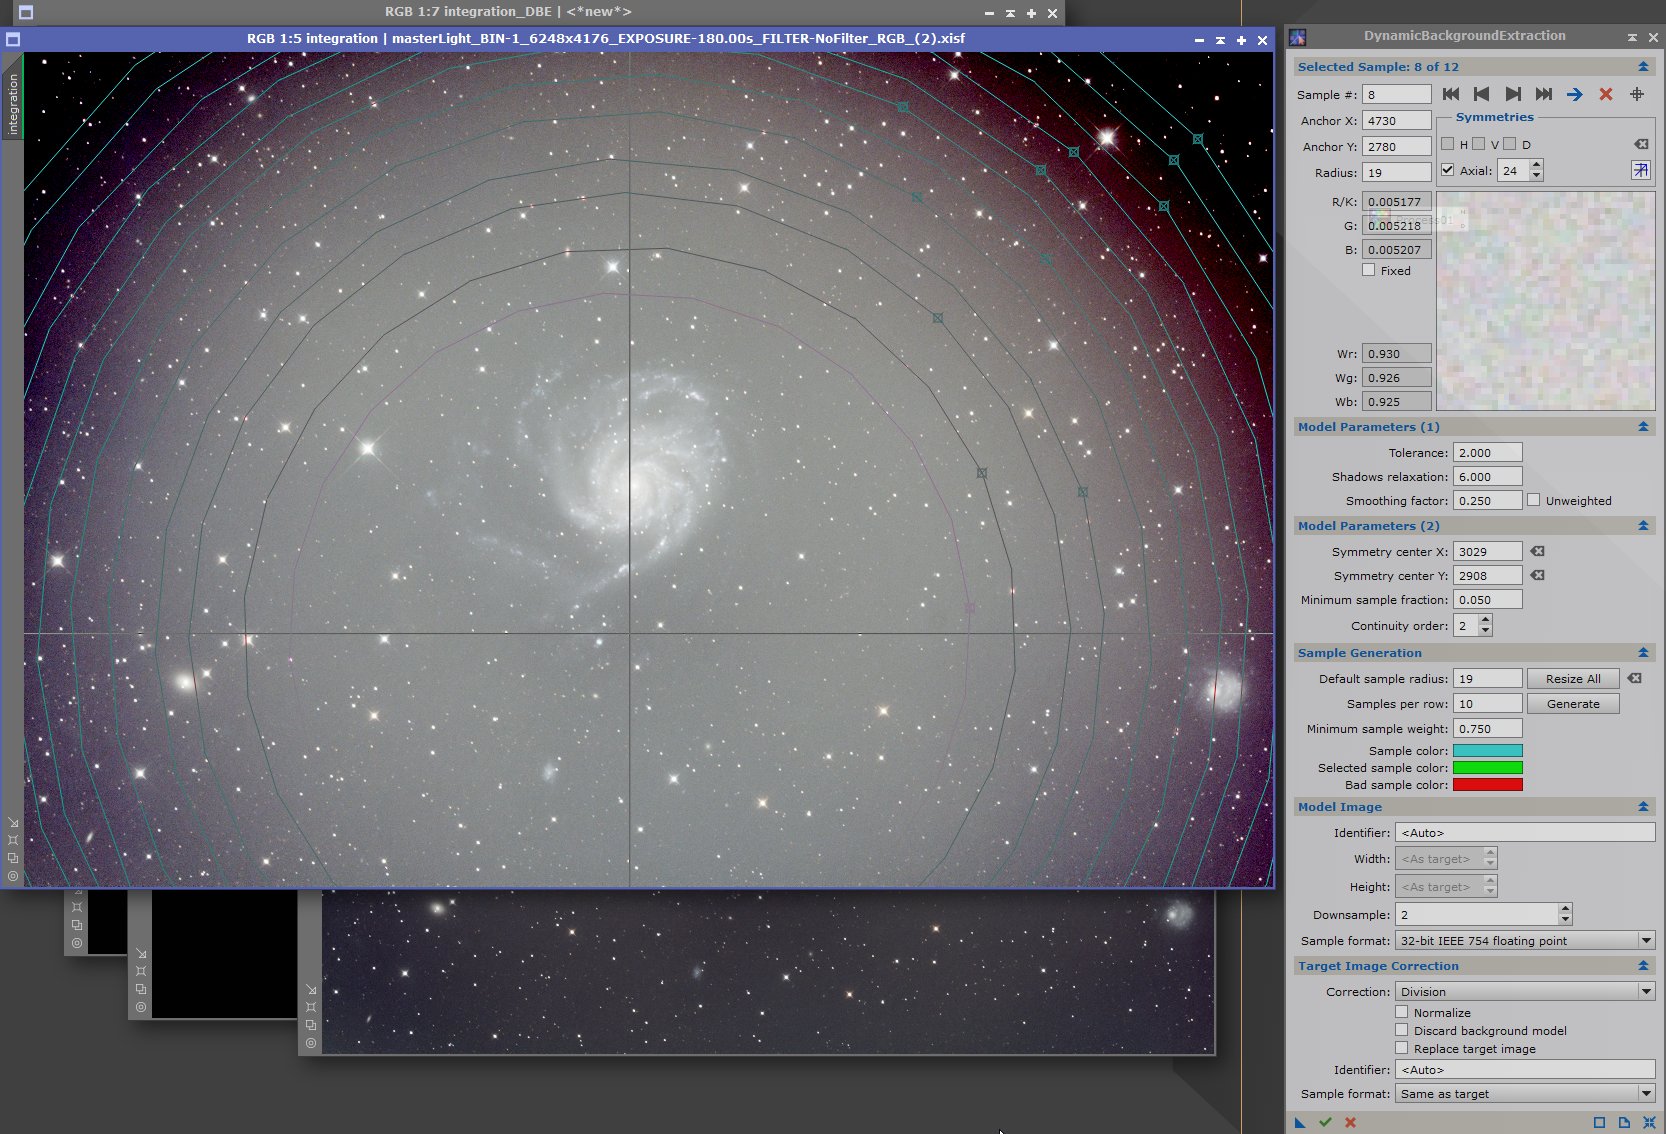Open Bad sample color swatch

(x=1487, y=785)
